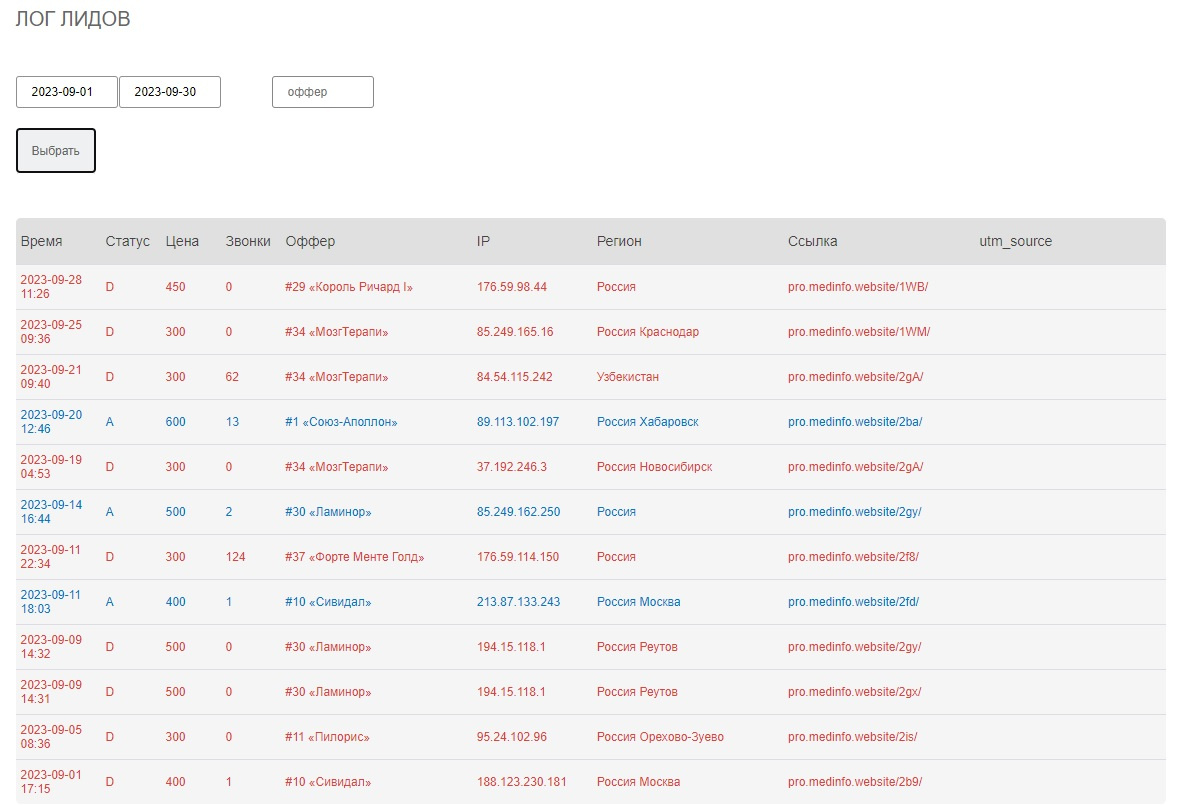The image size is (1179, 805).
Task: Open link pro.medinfo.website/2gA/ in the Узбекистан row
Action: [x=856, y=377]
